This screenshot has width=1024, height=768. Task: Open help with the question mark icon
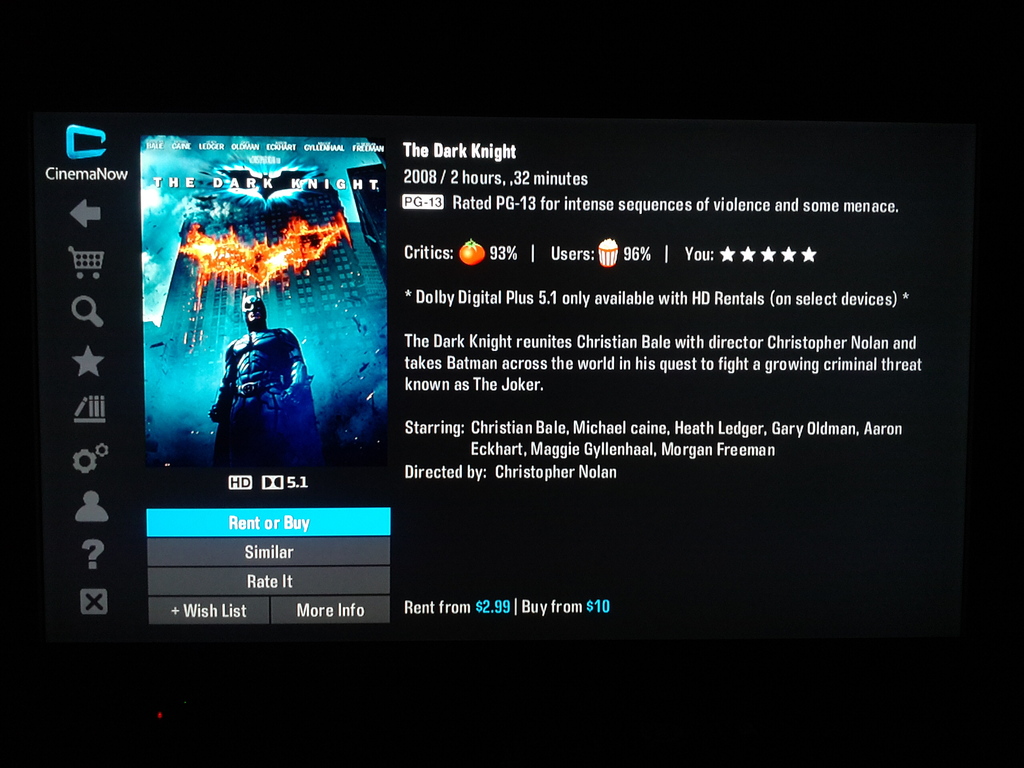click(x=93, y=554)
